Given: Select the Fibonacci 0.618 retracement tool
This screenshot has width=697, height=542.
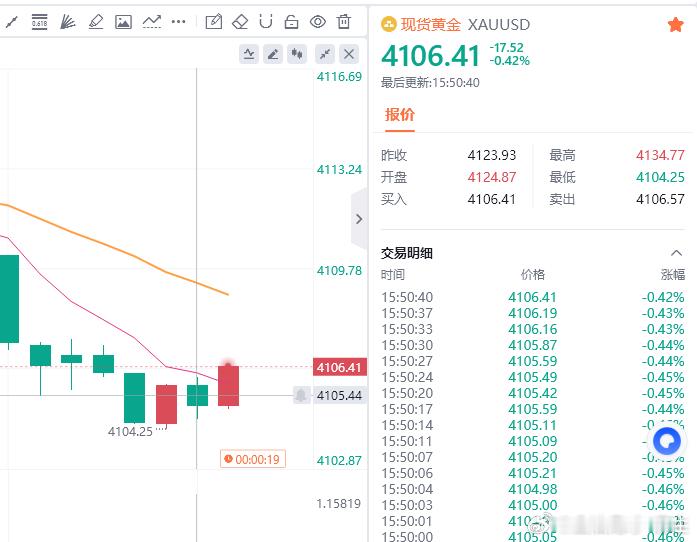Looking at the screenshot, I should coord(40,21).
